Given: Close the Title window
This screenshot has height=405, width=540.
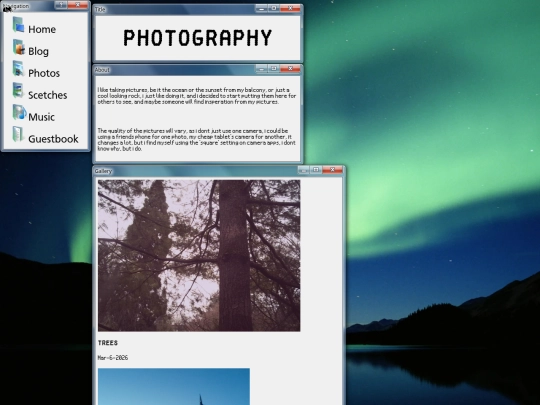Looking at the screenshot, I should [x=290, y=8].
